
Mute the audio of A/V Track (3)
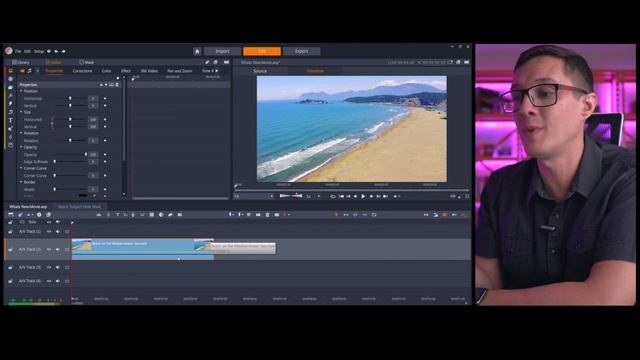click(58, 267)
